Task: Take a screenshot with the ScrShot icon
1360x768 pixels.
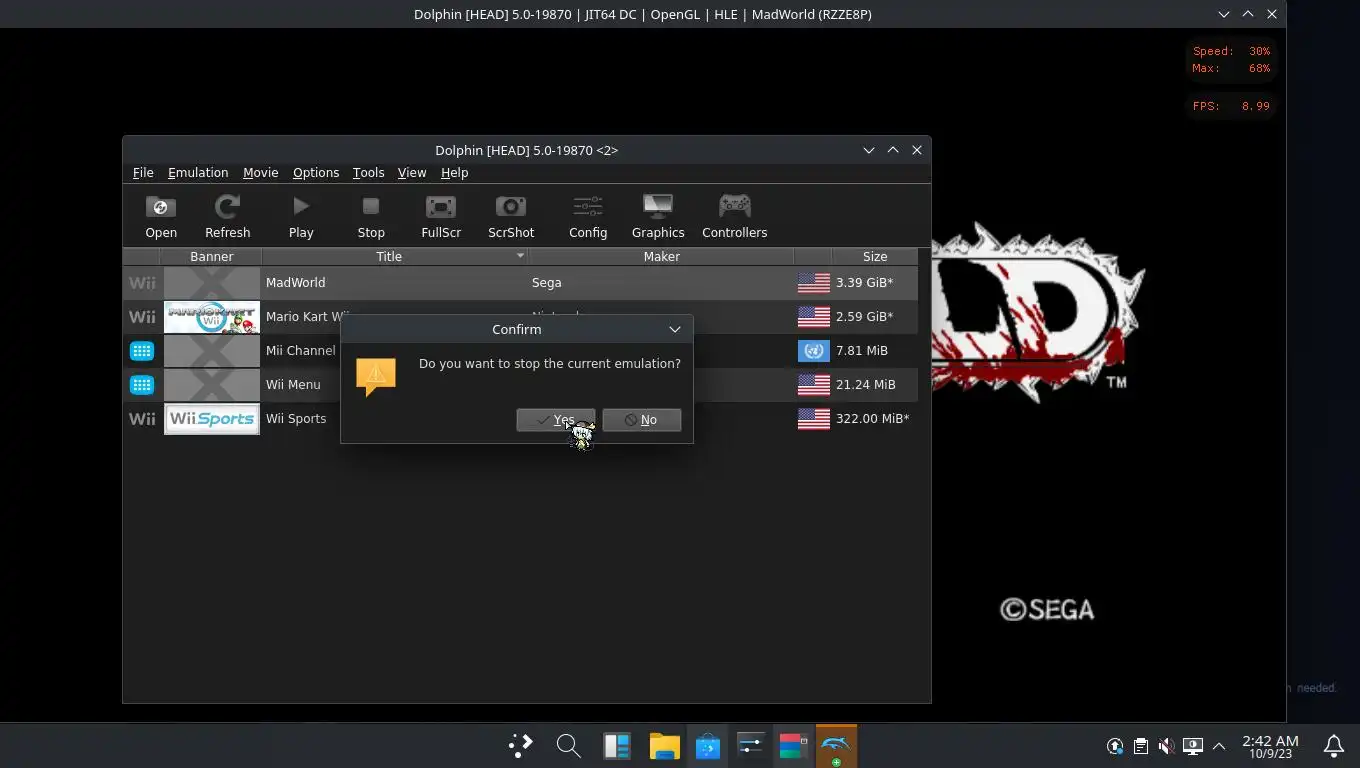Action: 511,207
